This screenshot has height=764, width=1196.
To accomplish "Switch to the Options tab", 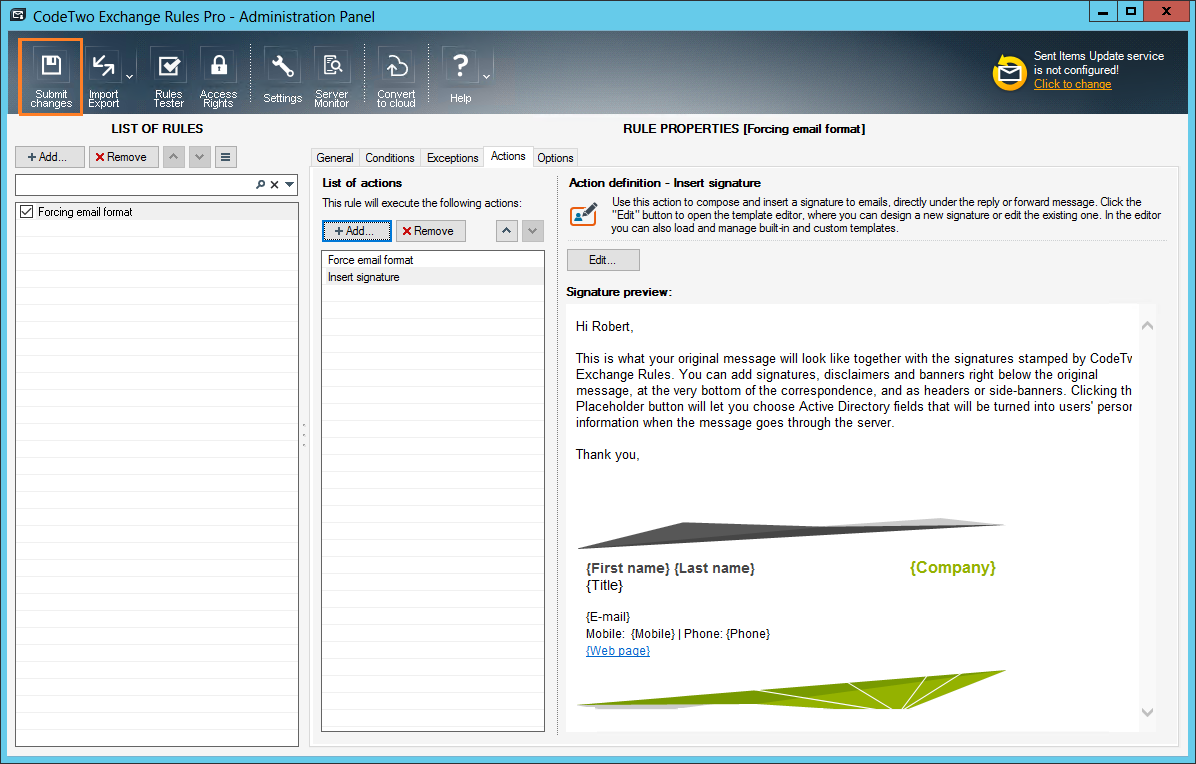I will (555, 158).
